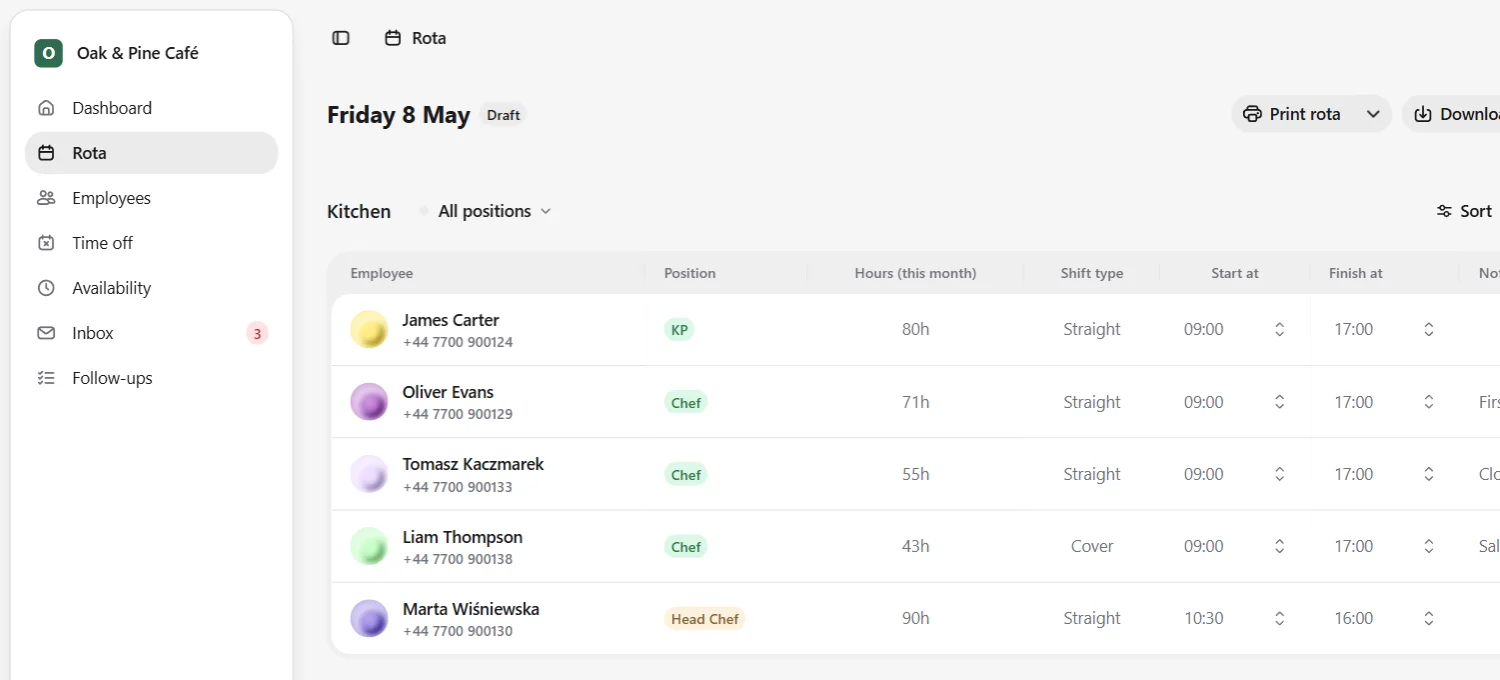Adjust Liam Thompson's finish time stepper
The image size is (1500, 680).
point(1429,546)
